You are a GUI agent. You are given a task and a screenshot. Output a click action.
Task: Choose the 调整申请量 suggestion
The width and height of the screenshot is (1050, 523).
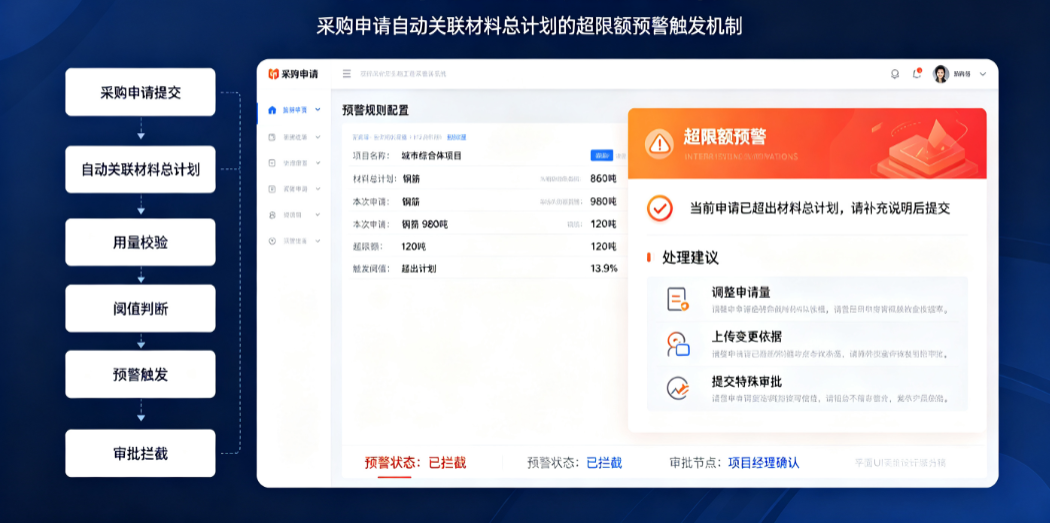807,299
